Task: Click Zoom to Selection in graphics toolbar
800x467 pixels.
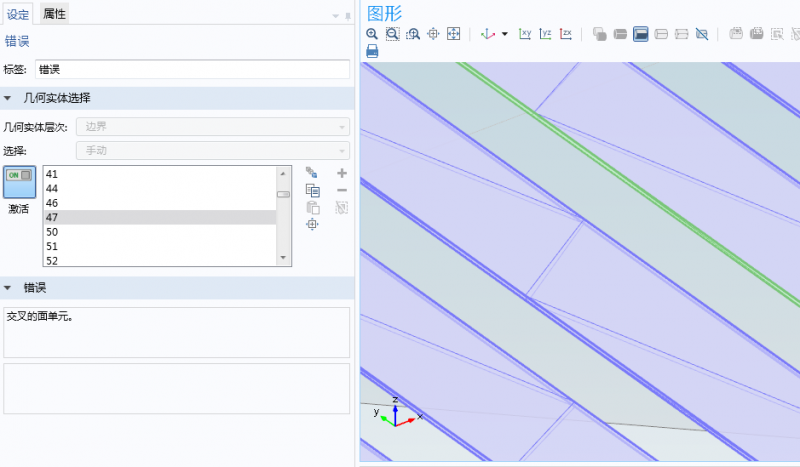Action: pos(433,34)
